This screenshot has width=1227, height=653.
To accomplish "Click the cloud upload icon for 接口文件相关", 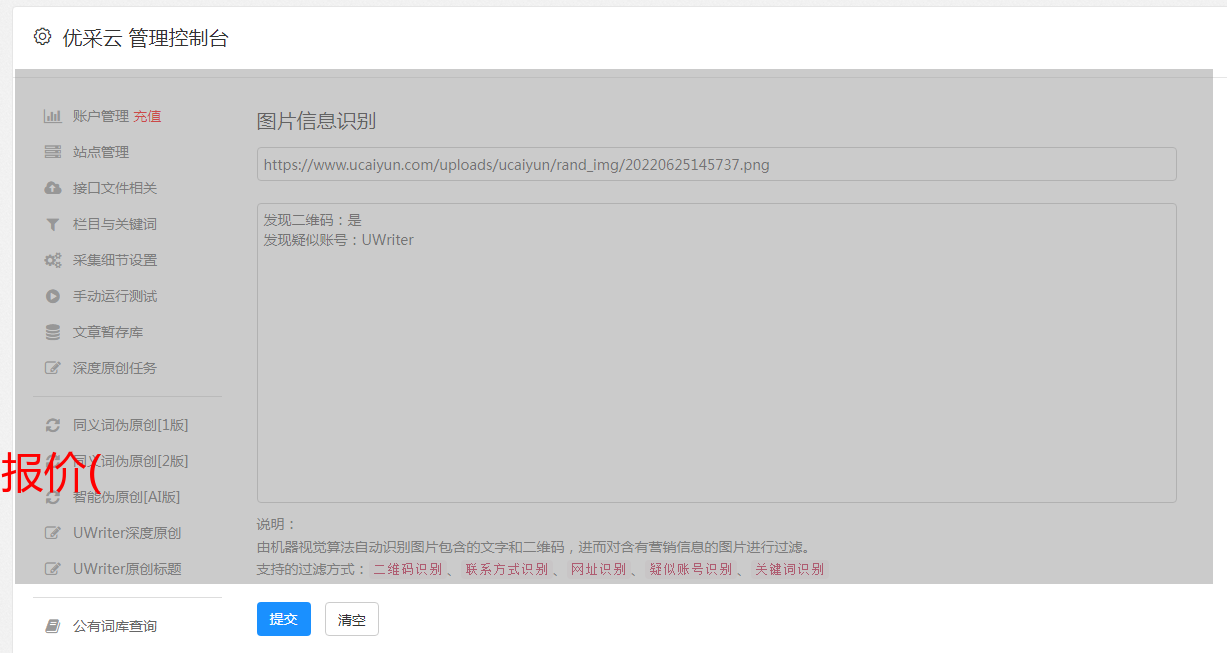I will [53, 188].
